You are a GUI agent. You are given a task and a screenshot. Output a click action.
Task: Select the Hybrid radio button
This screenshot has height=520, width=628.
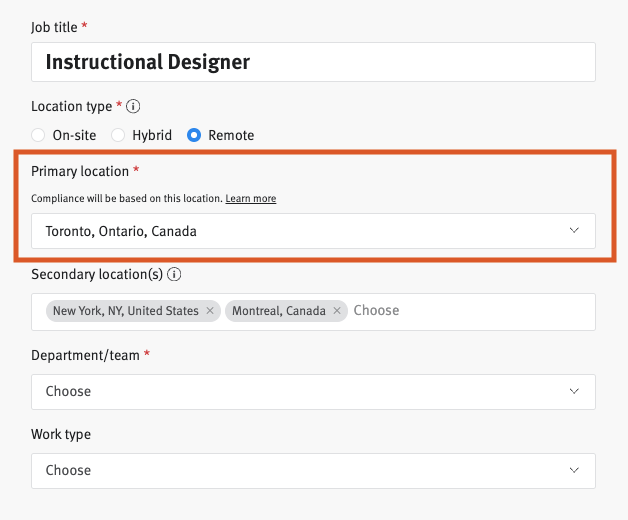coord(118,135)
